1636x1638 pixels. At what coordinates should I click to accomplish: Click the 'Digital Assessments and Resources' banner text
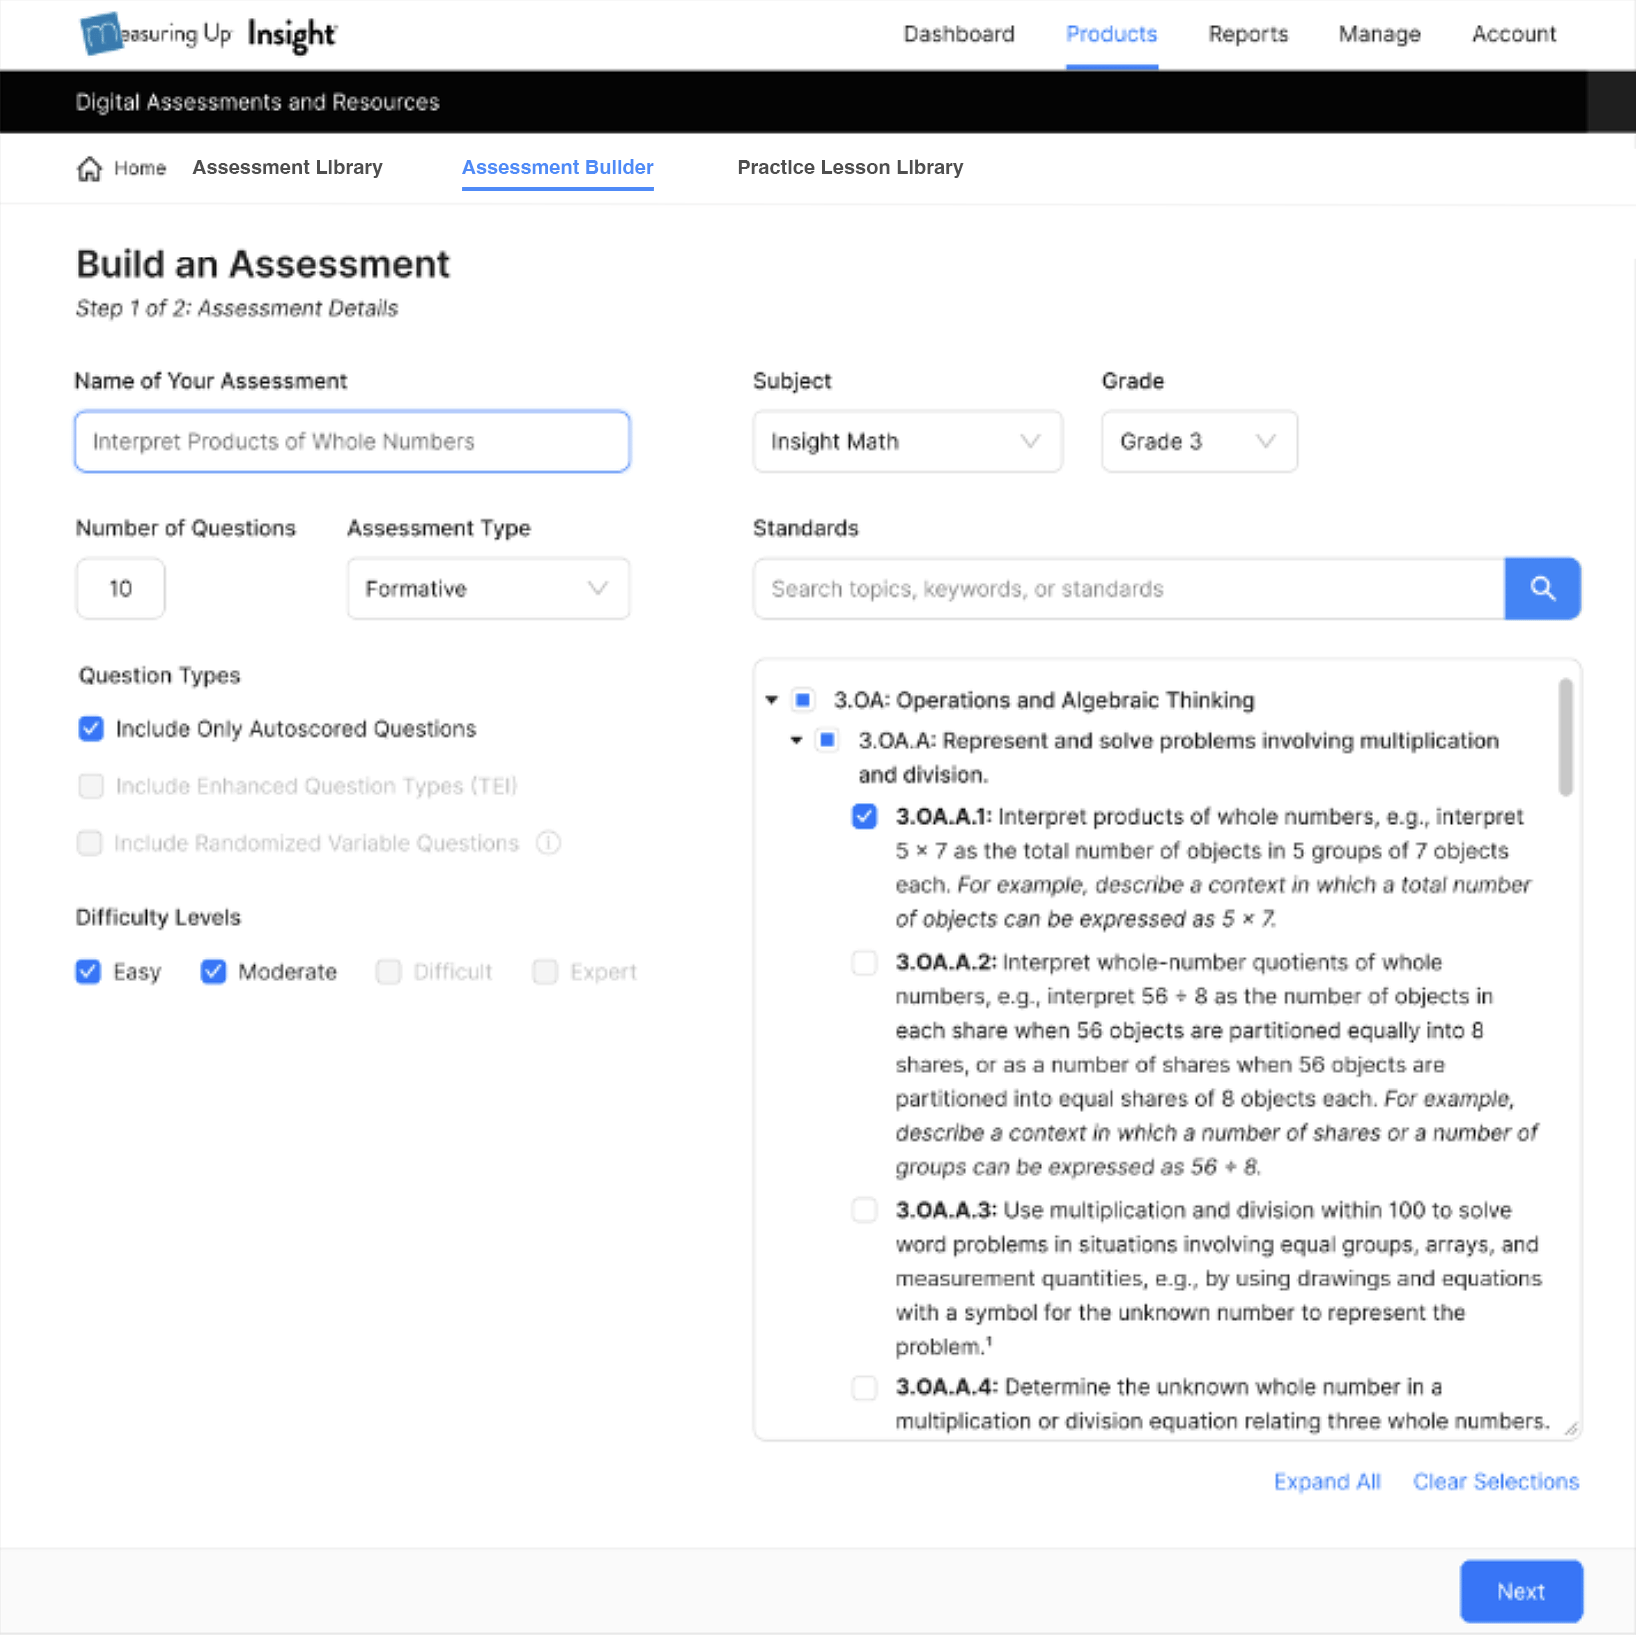(x=257, y=102)
